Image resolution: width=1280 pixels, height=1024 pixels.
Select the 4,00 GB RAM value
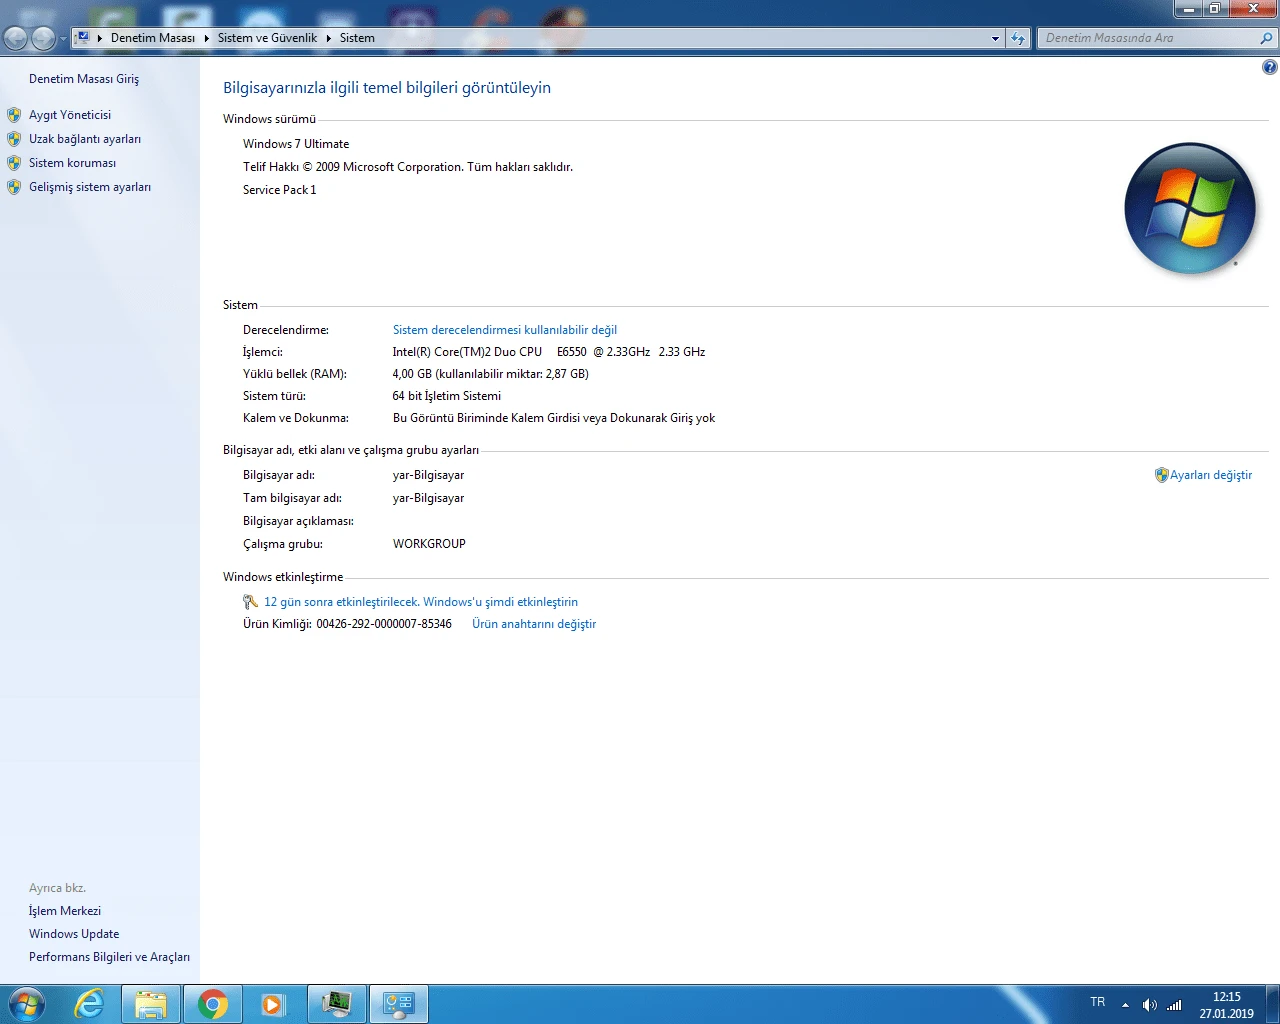[490, 374]
